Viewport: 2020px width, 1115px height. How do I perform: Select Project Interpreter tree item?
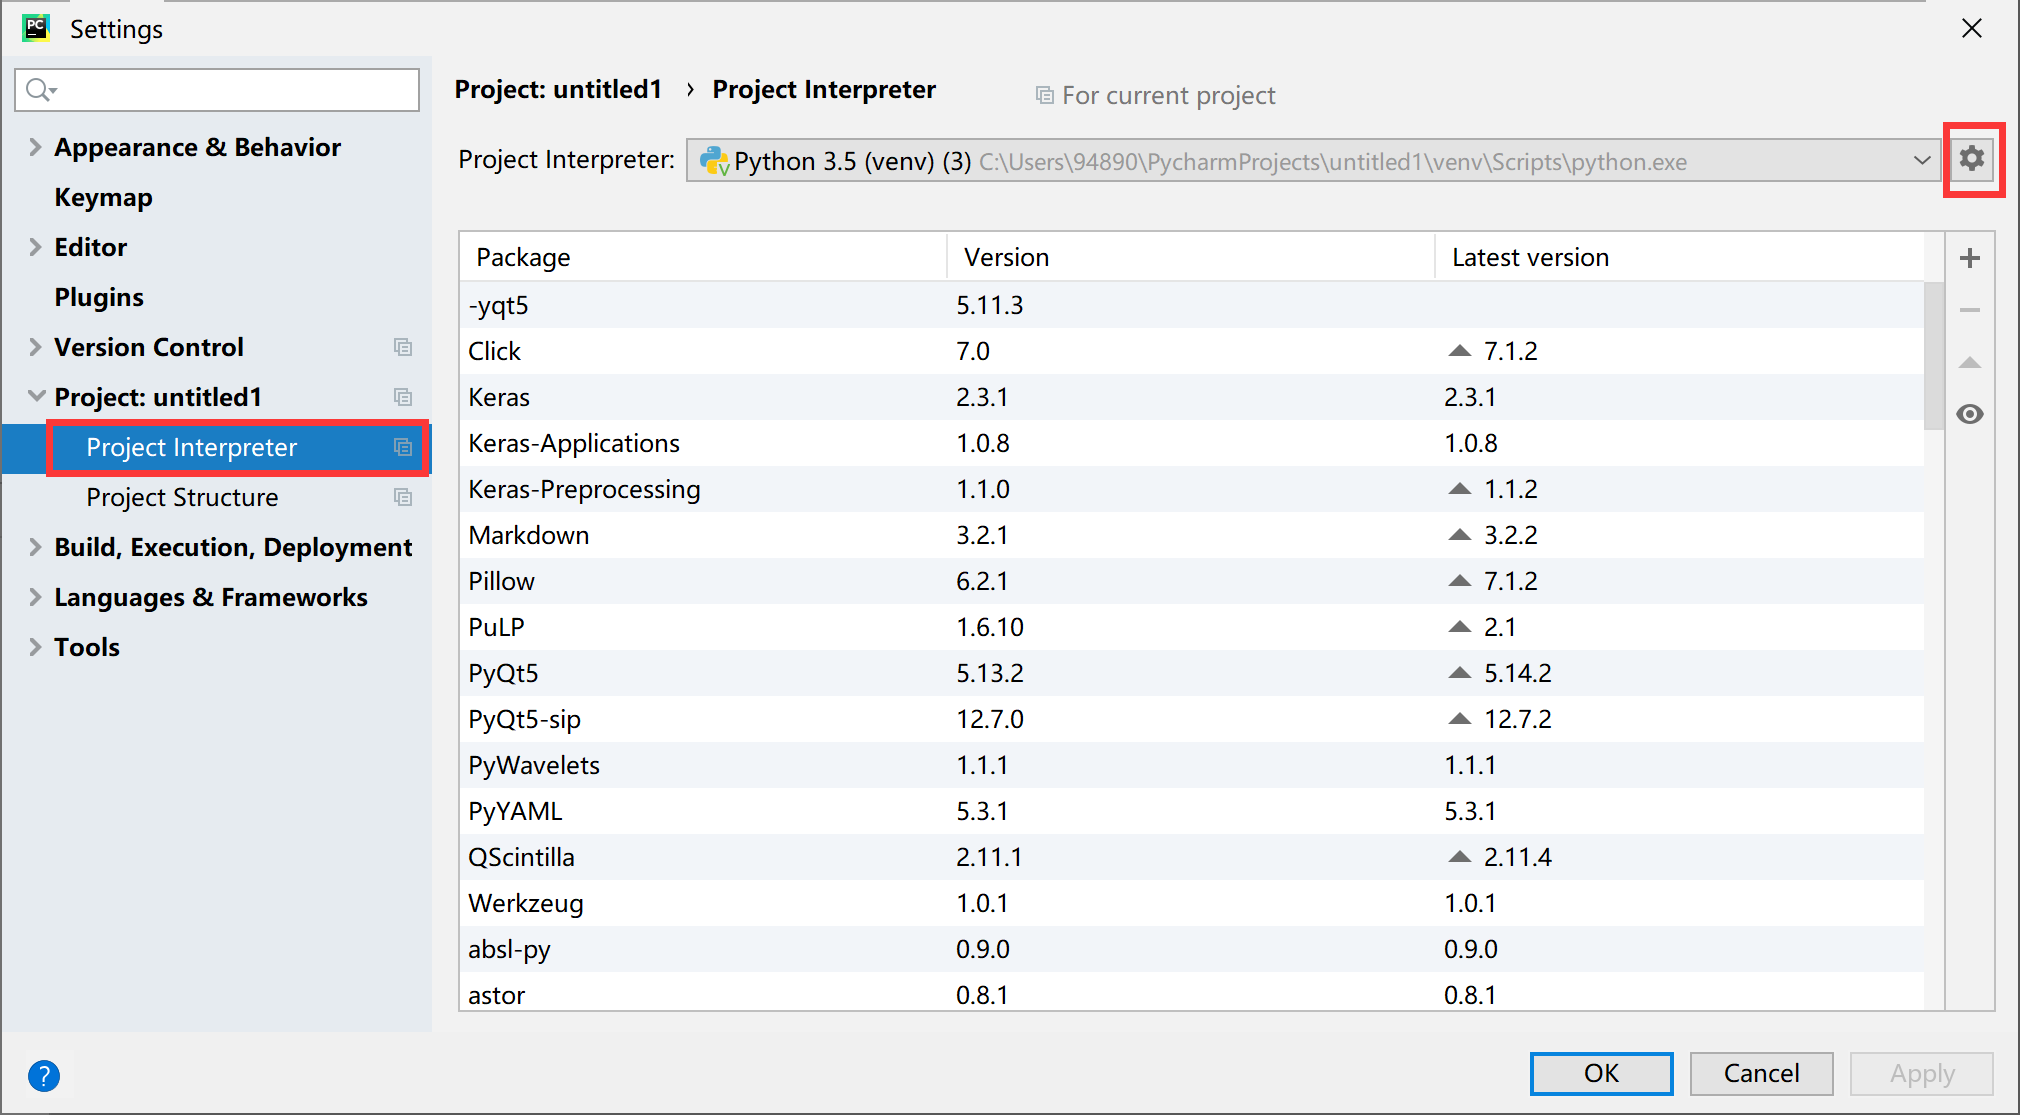click(x=191, y=447)
